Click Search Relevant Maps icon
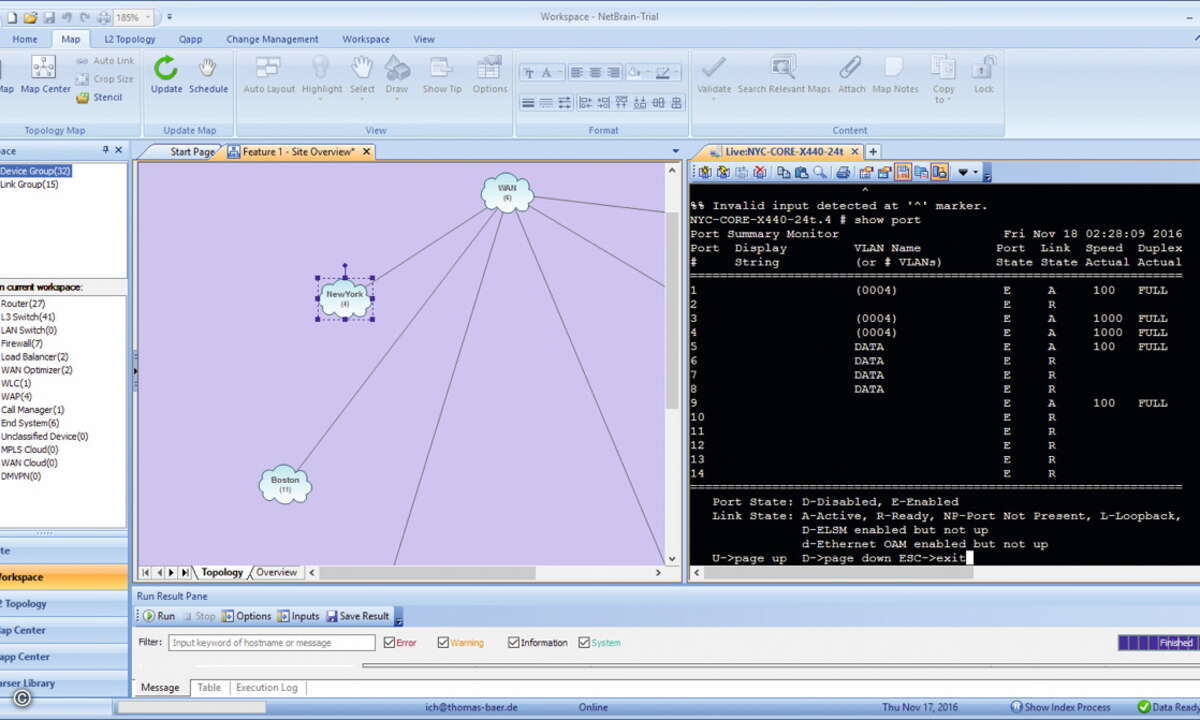Image resolution: width=1200 pixels, height=720 pixels. tap(783, 69)
